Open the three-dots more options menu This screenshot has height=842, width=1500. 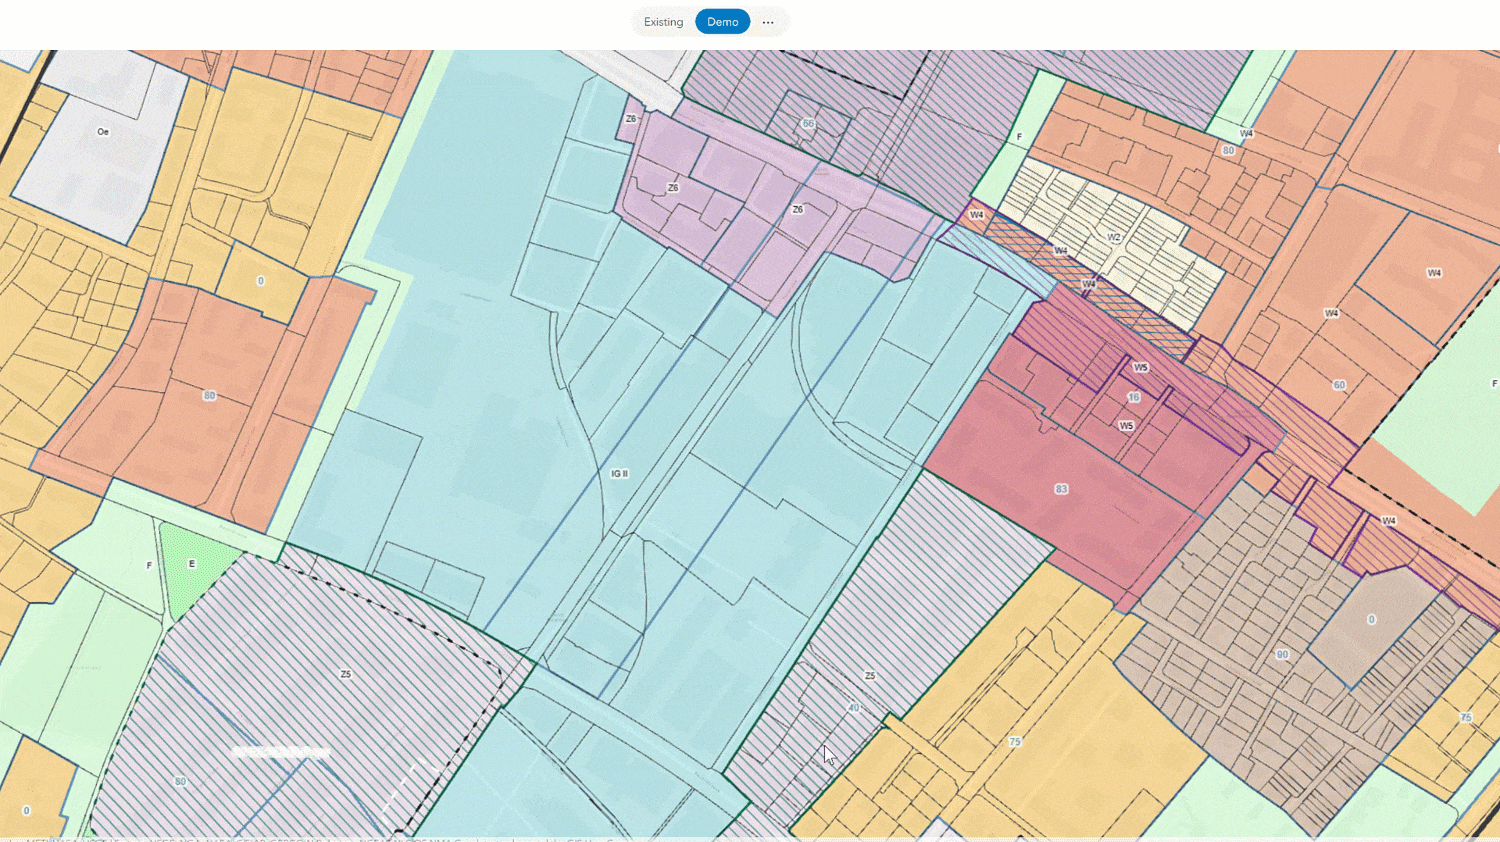tap(768, 22)
